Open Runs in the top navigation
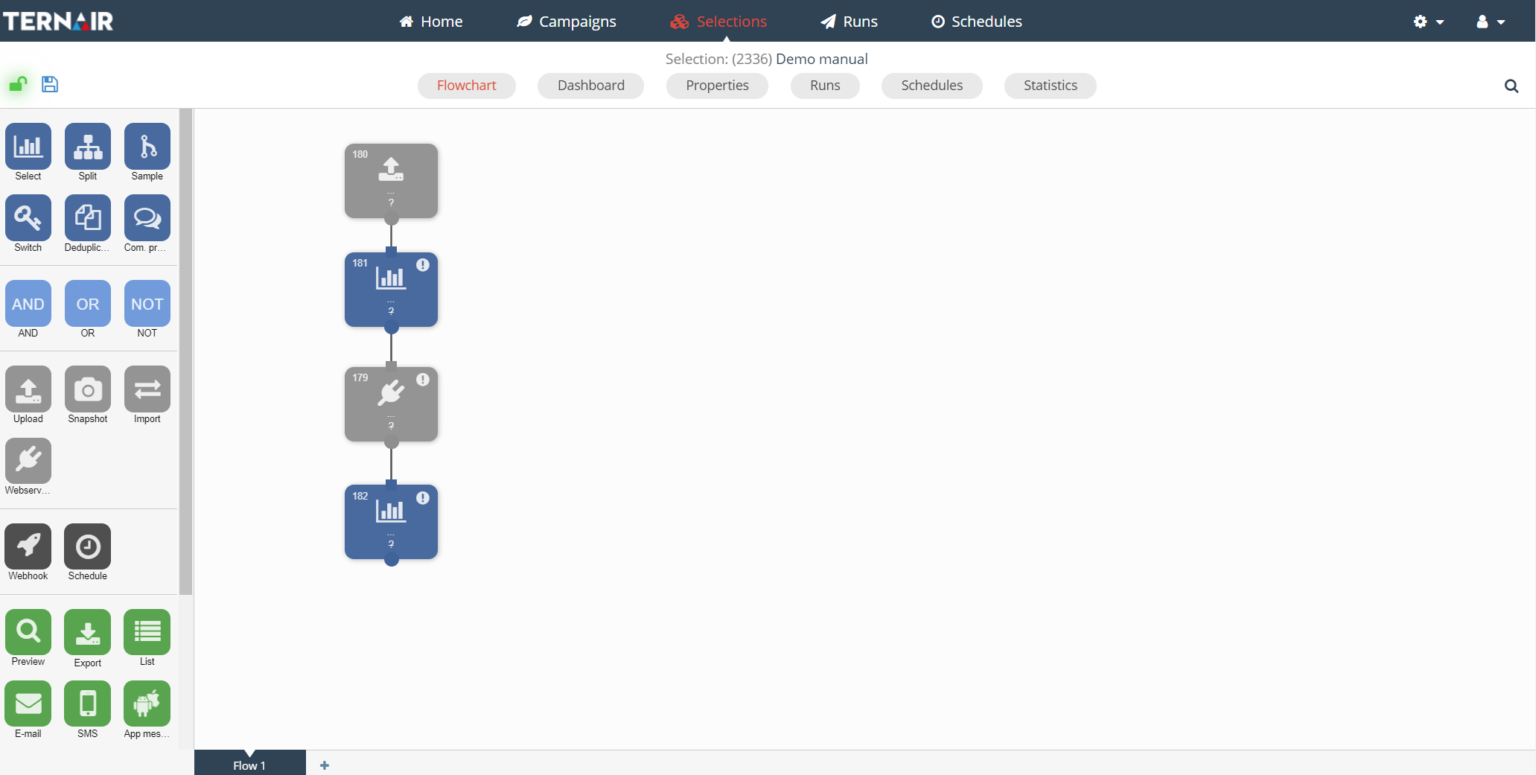Image resolution: width=1536 pixels, height=775 pixels. [x=849, y=21]
